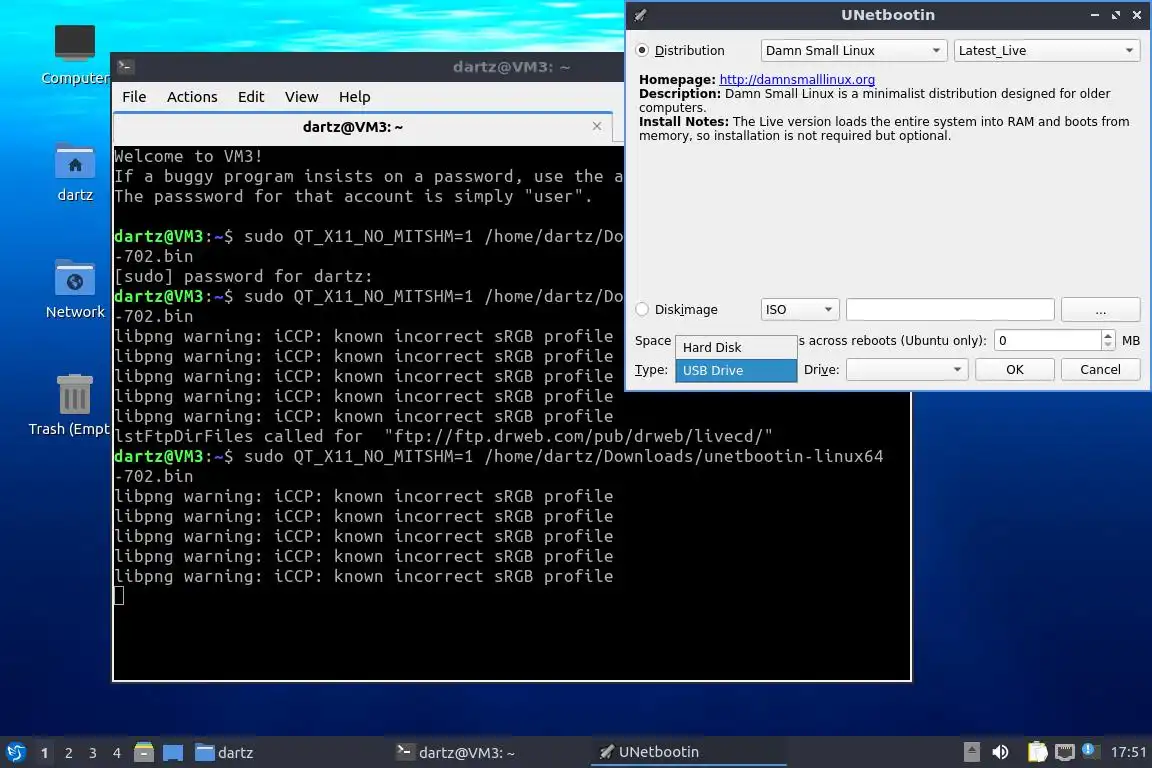Viewport: 1152px width, 768px height.
Task: Open the clipboard manager tray icon
Action: click(1037, 752)
